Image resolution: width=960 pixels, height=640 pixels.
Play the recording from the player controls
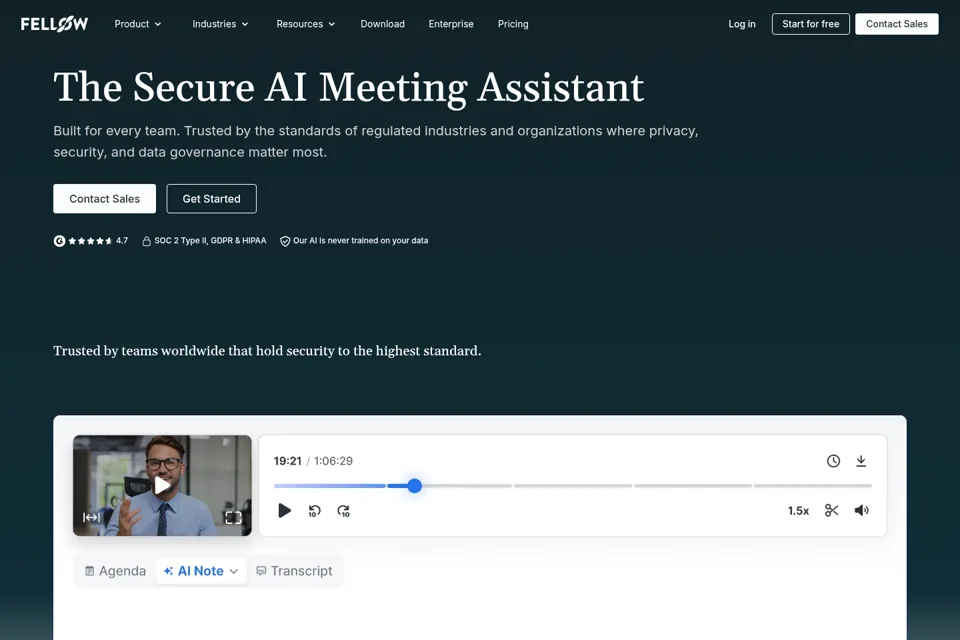(x=285, y=510)
